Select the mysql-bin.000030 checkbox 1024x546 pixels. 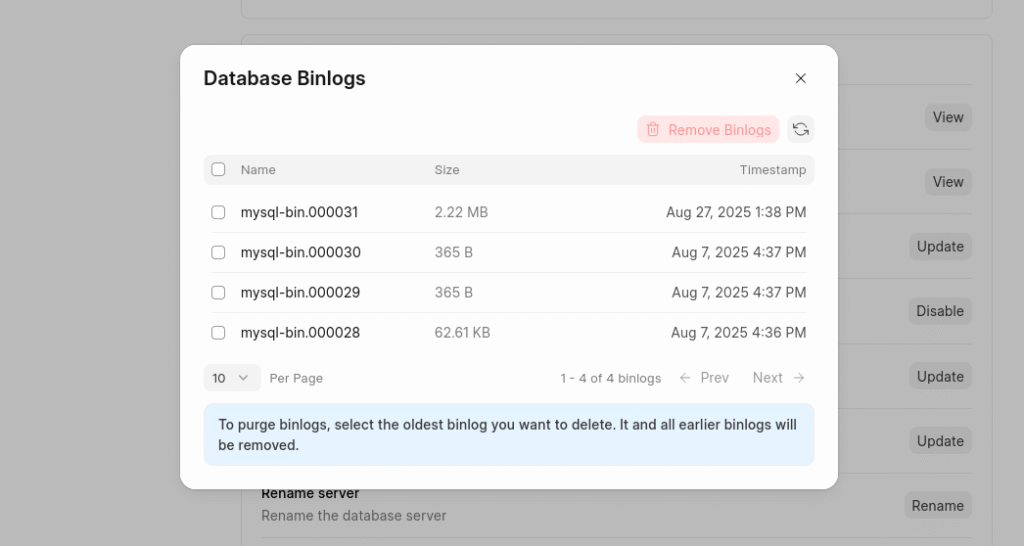(x=218, y=252)
